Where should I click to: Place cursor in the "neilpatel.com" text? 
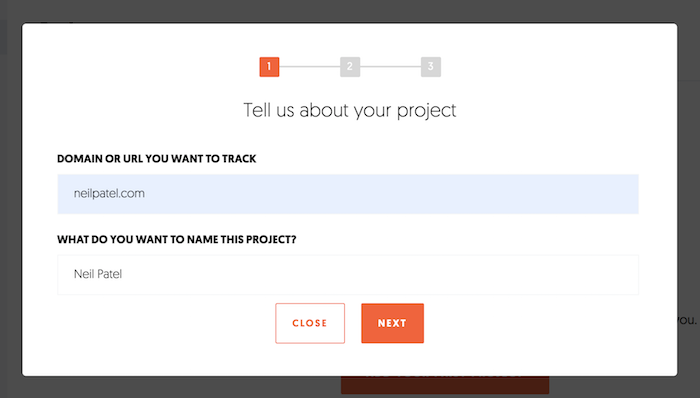click(x=109, y=194)
